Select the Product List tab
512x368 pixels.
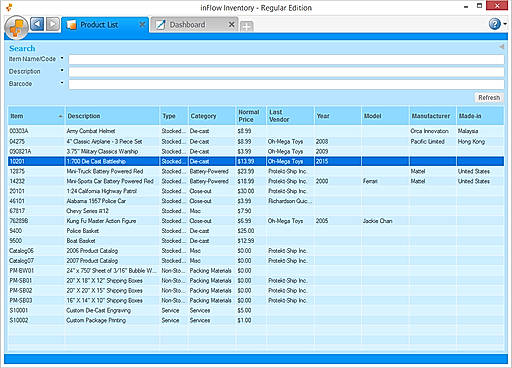click(x=105, y=25)
